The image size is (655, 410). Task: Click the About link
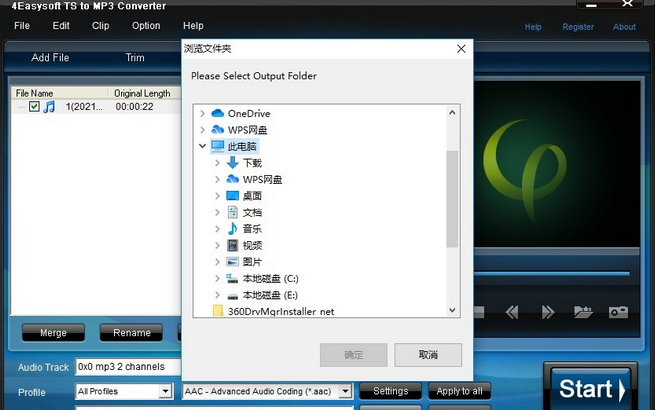pyautogui.click(x=624, y=27)
